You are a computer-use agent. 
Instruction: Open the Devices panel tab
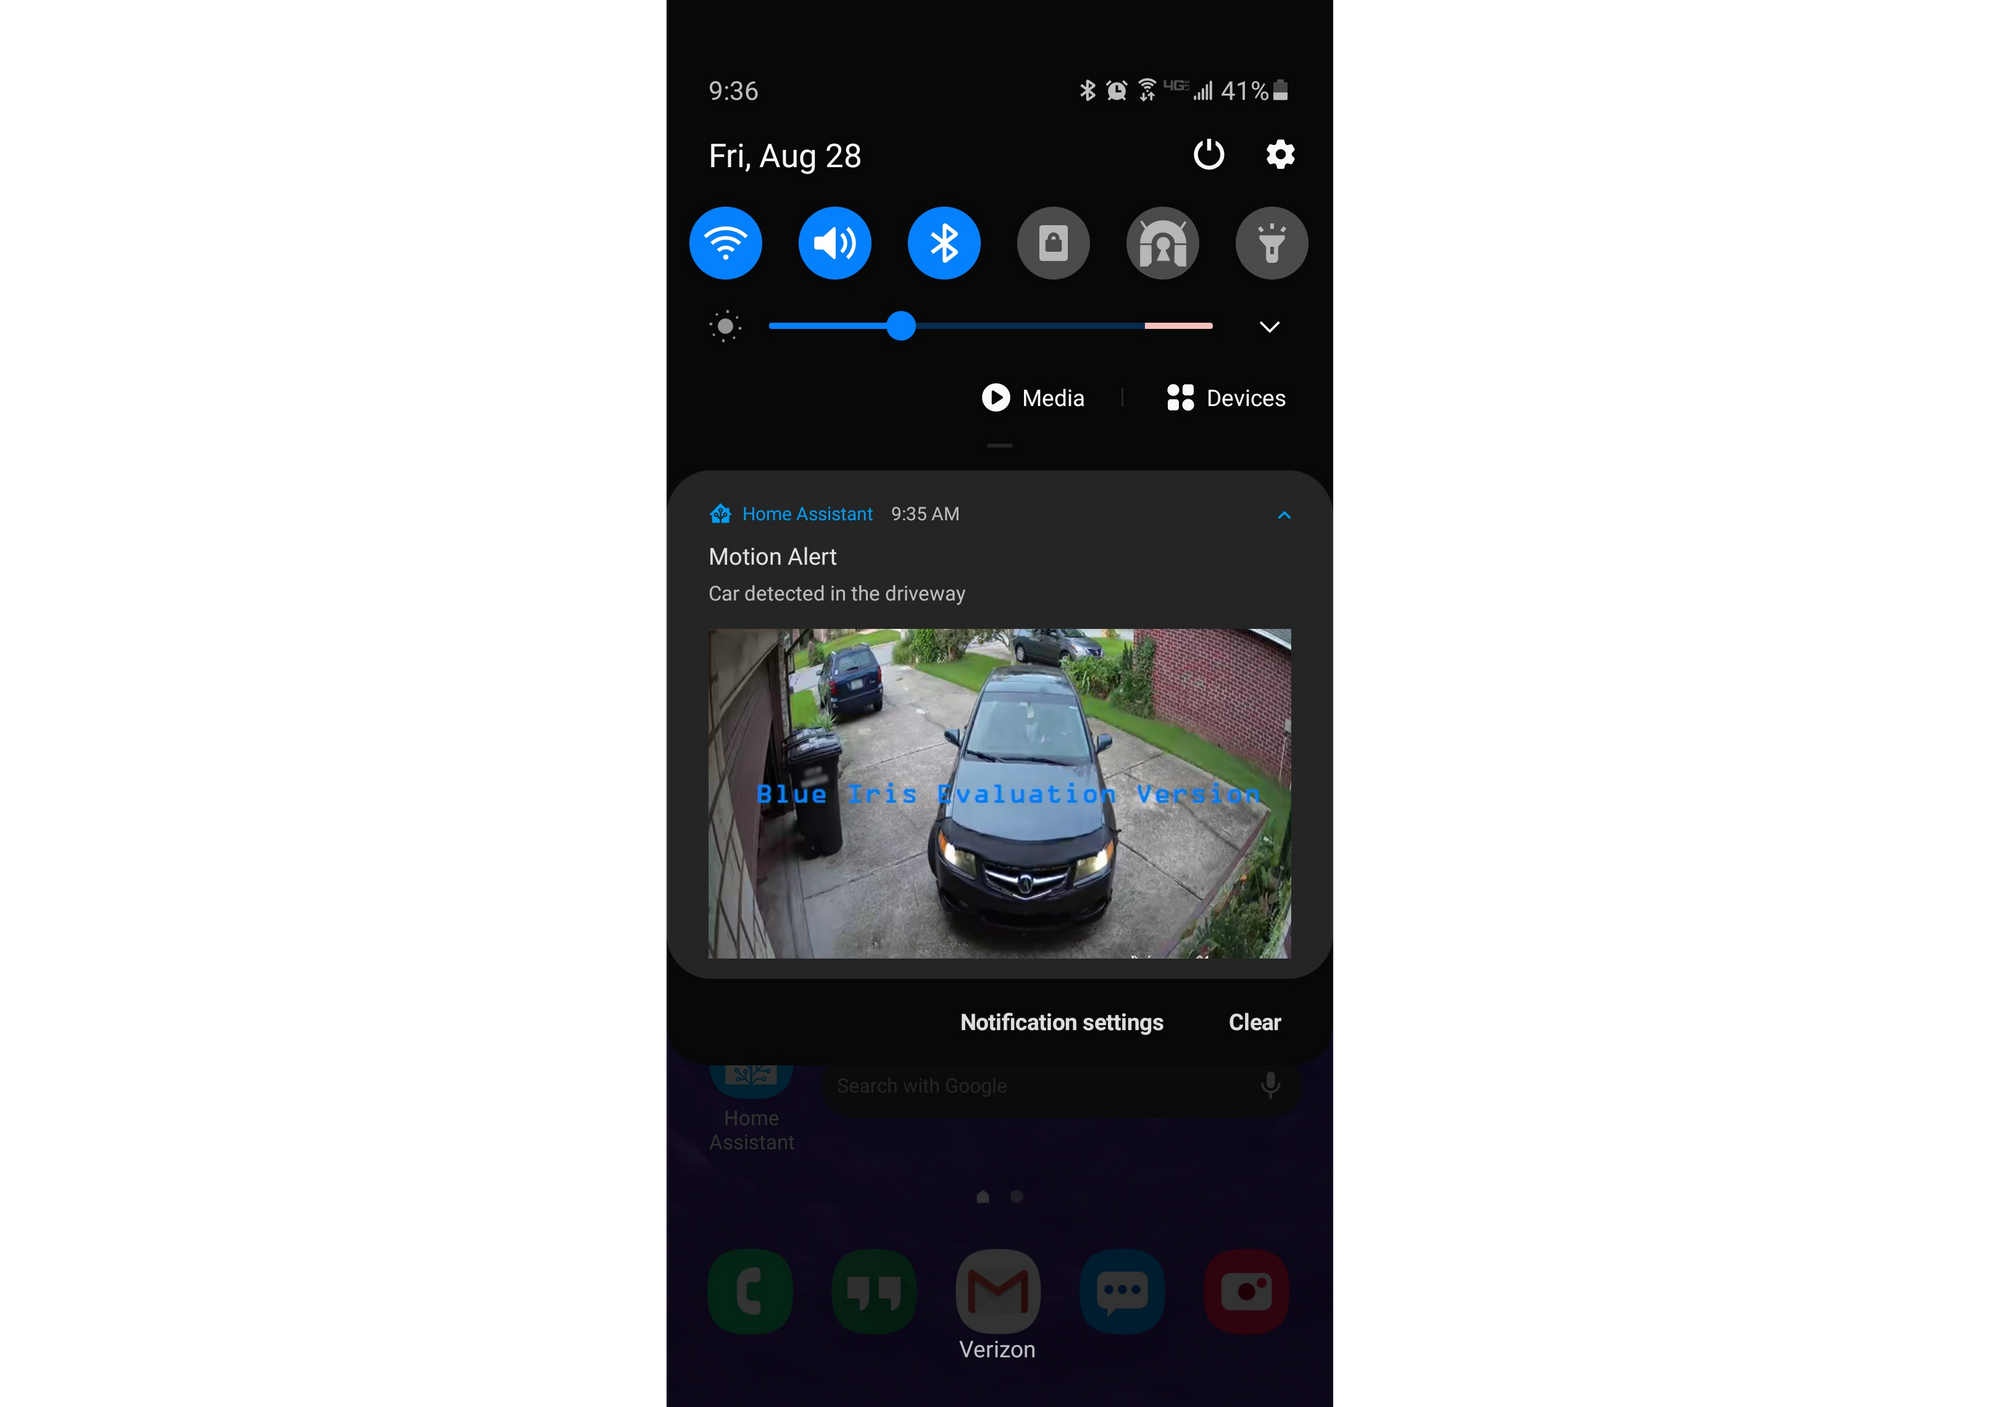[x=1227, y=397]
